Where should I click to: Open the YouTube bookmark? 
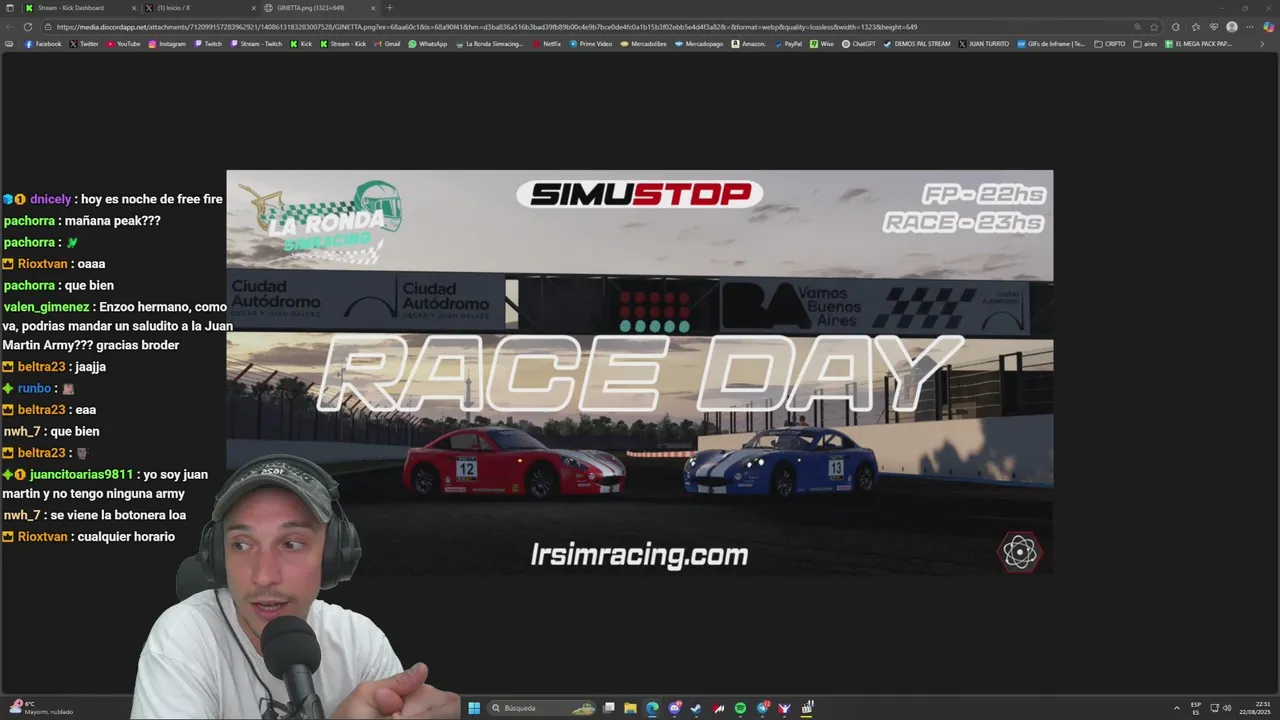tap(123, 44)
